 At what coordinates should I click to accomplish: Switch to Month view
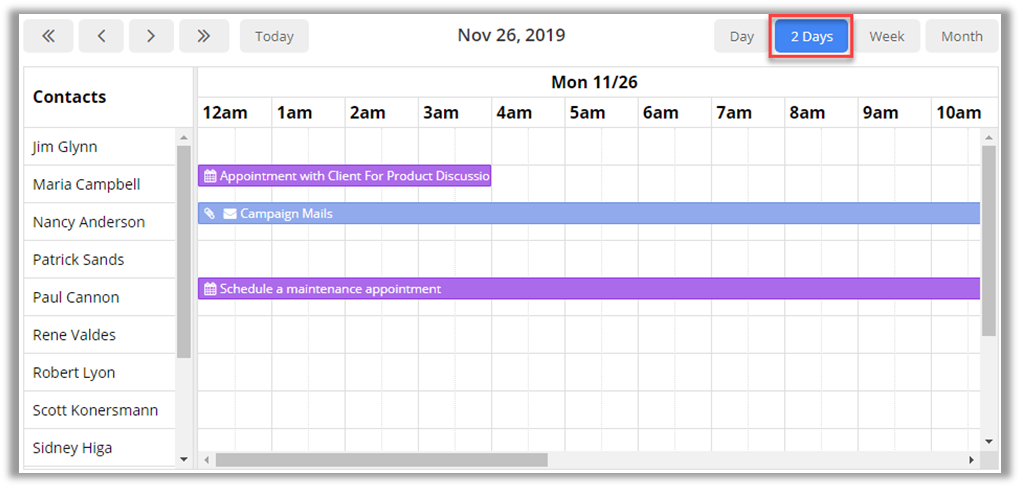(x=961, y=36)
